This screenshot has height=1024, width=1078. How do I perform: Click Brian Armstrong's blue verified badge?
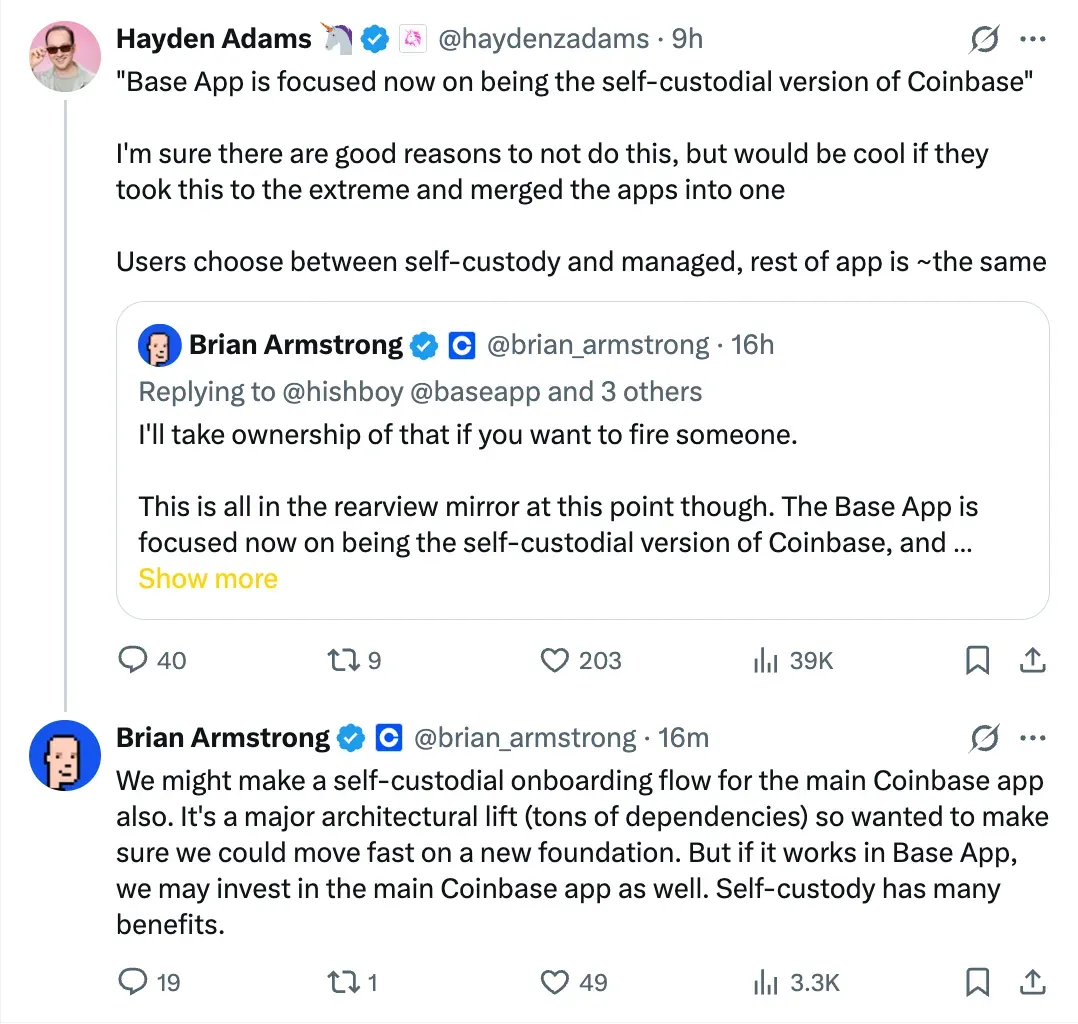pos(349,737)
